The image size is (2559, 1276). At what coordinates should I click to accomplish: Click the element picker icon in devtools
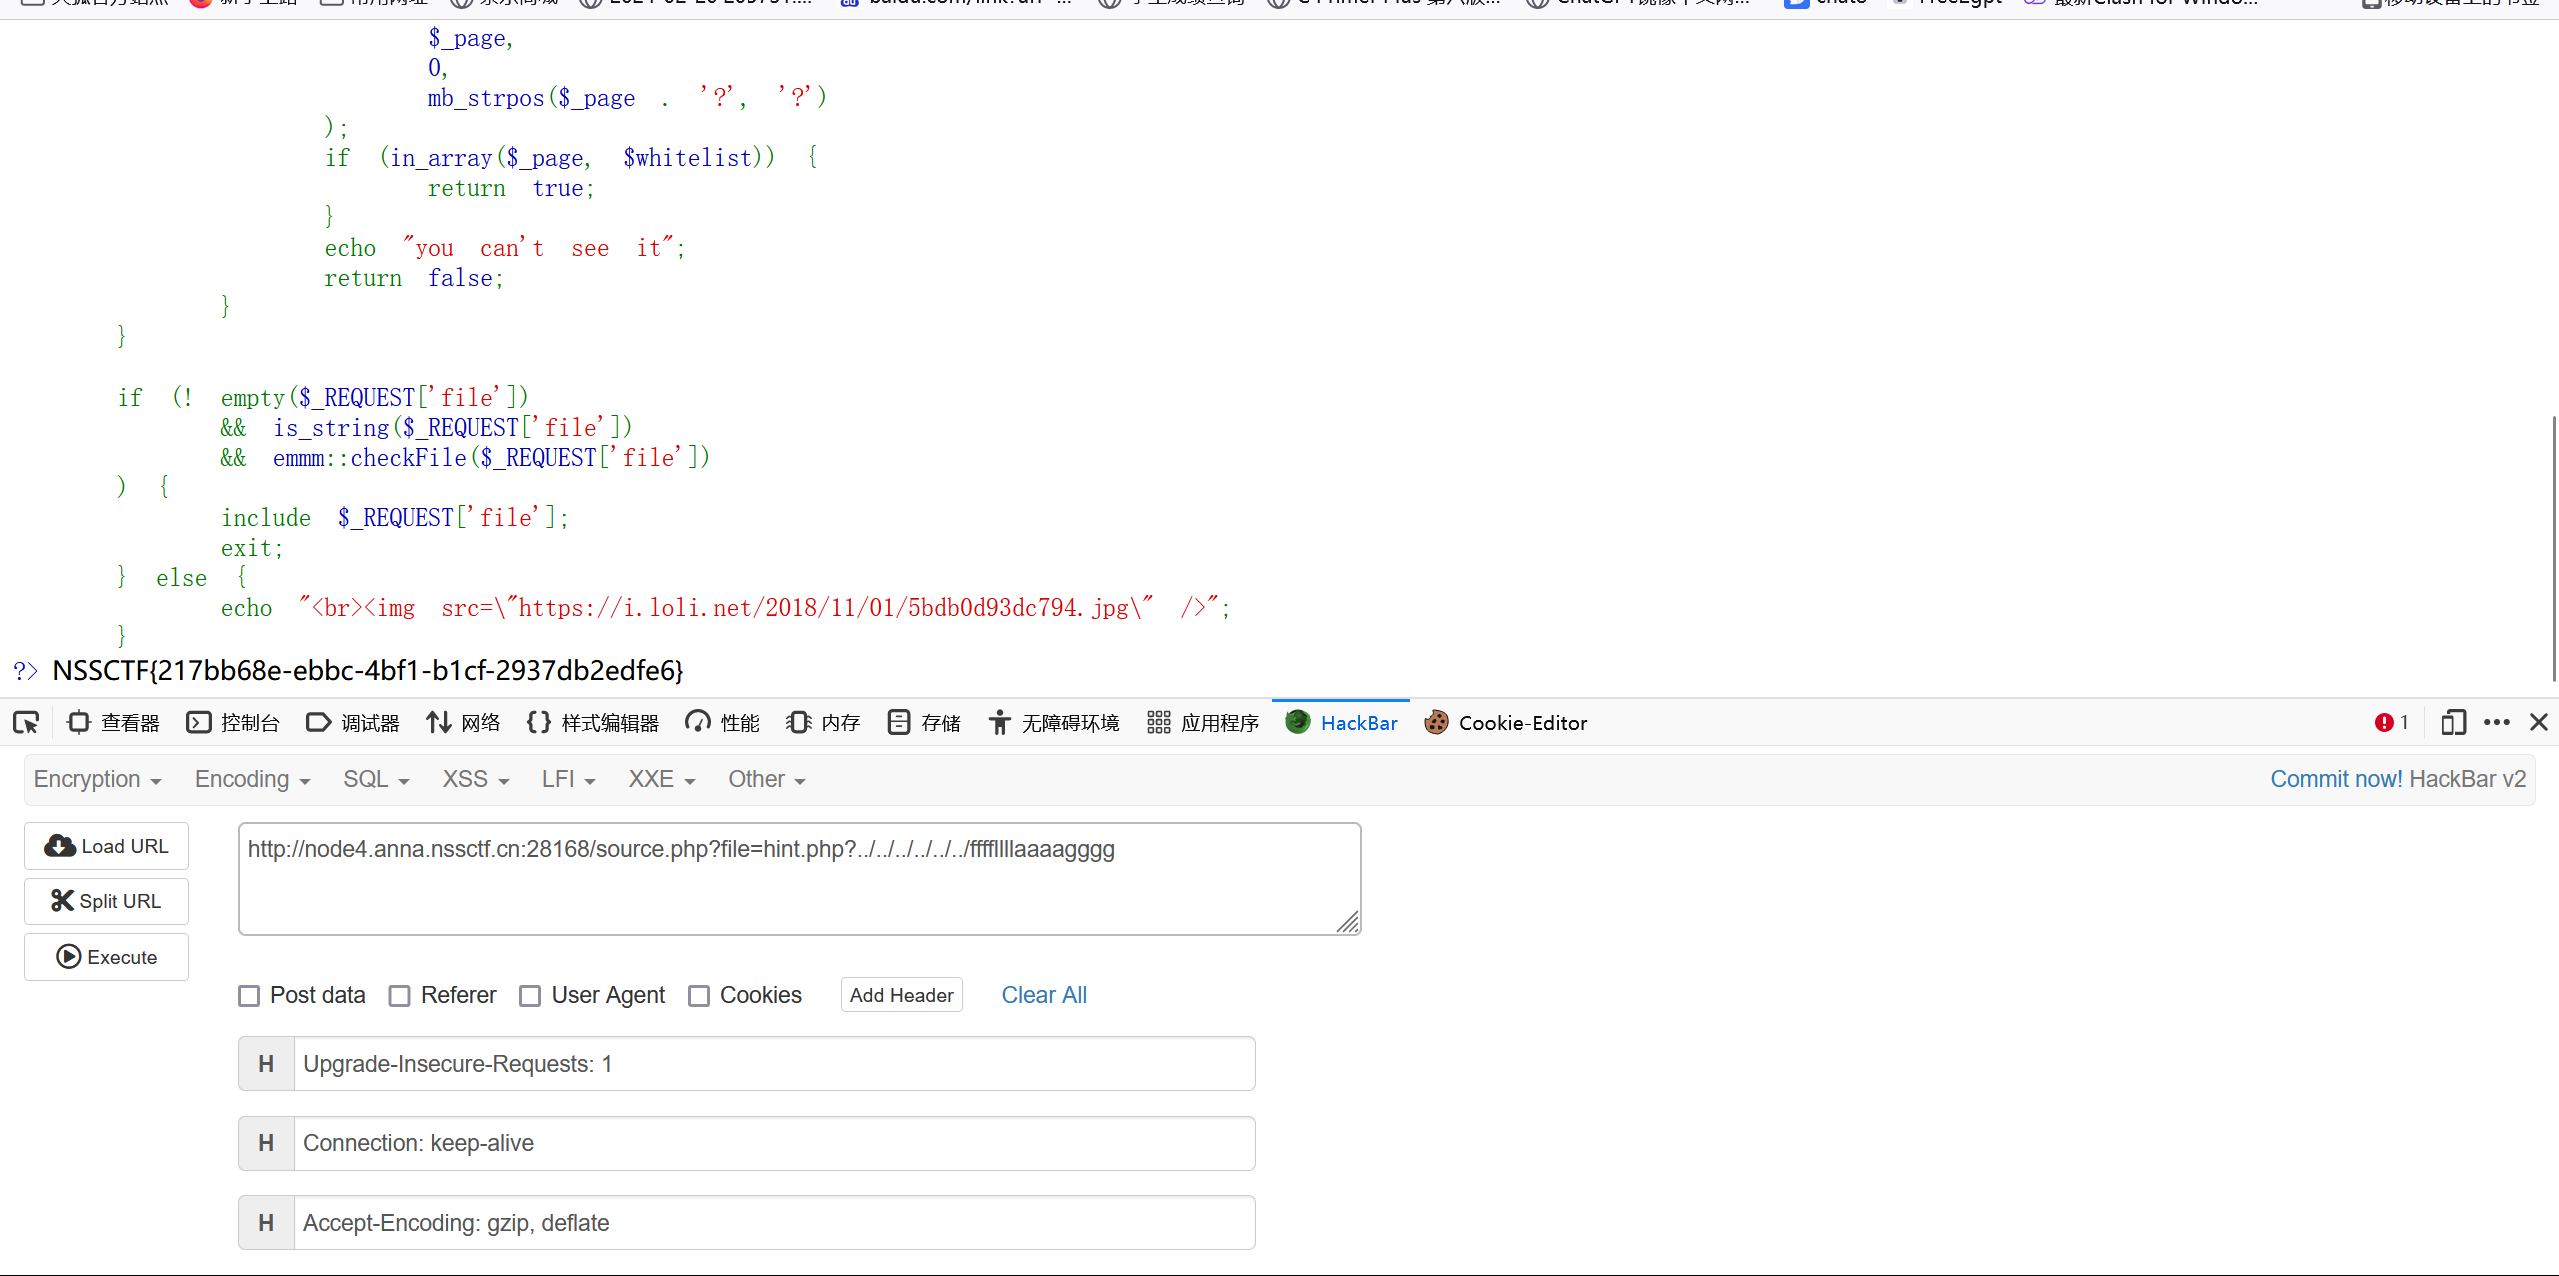pyautogui.click(x=26, y=723)
